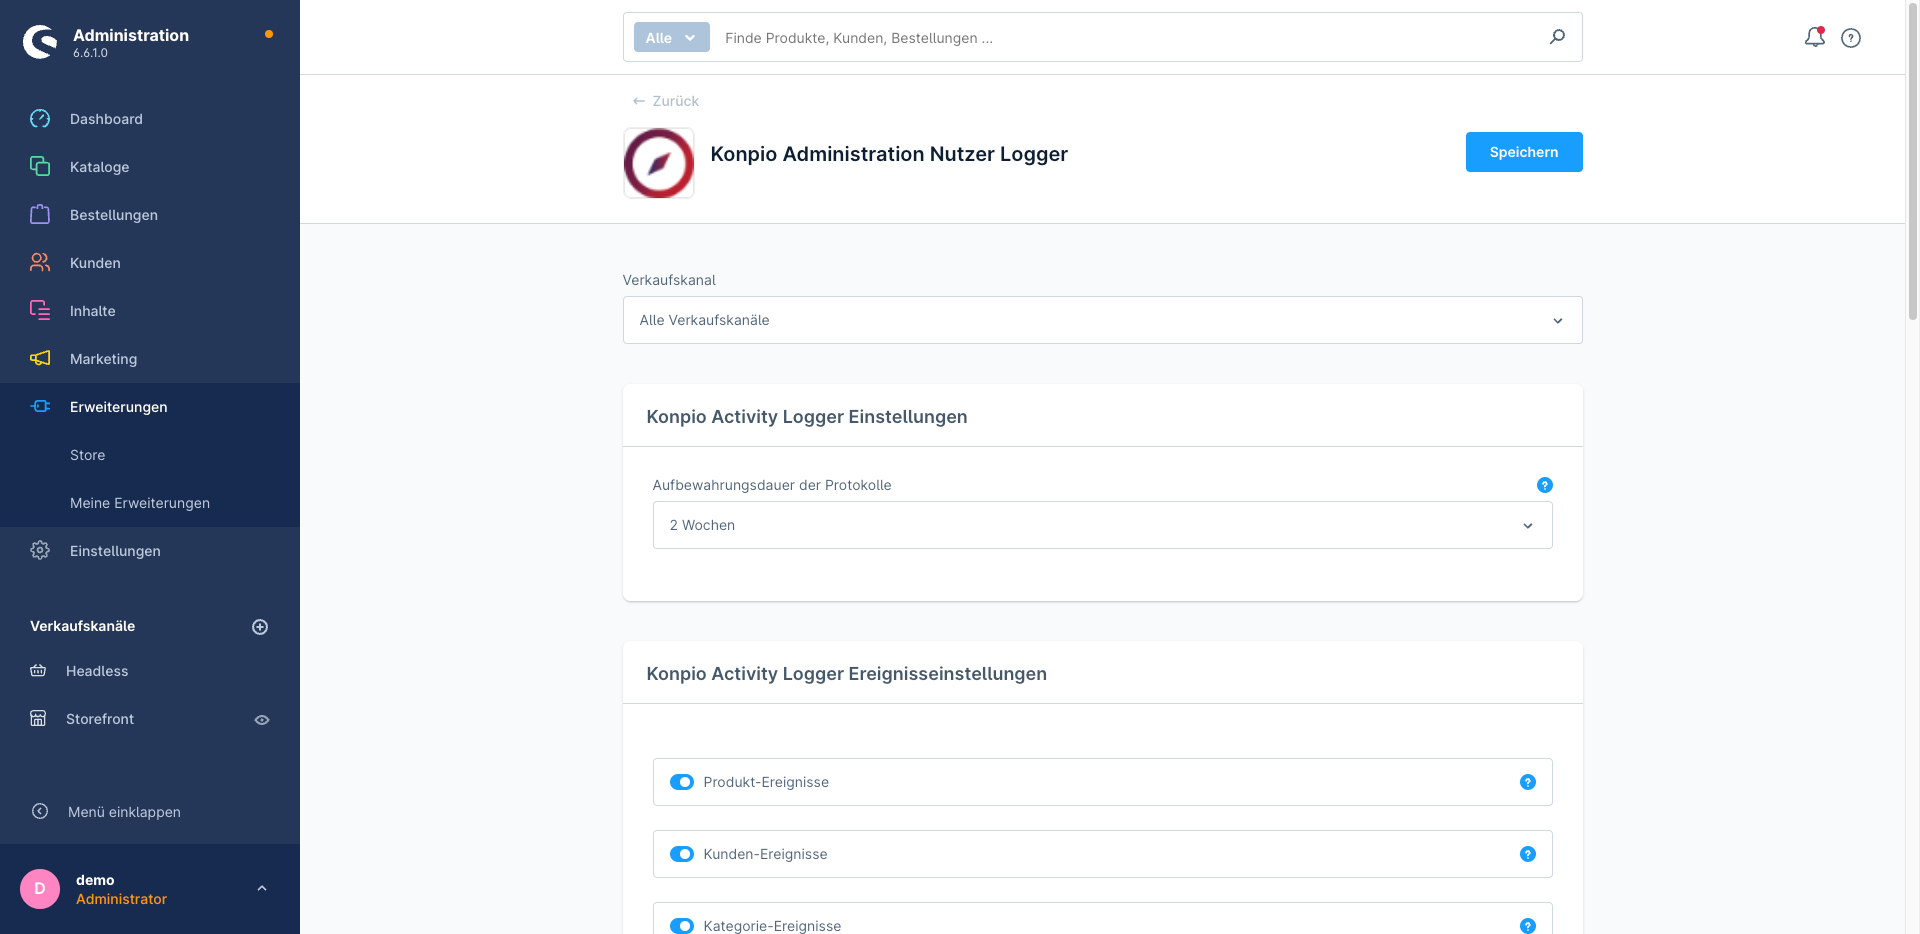Click the Storefront shop icon
This screenshot has height=934, width=1920.
(38, 718)
